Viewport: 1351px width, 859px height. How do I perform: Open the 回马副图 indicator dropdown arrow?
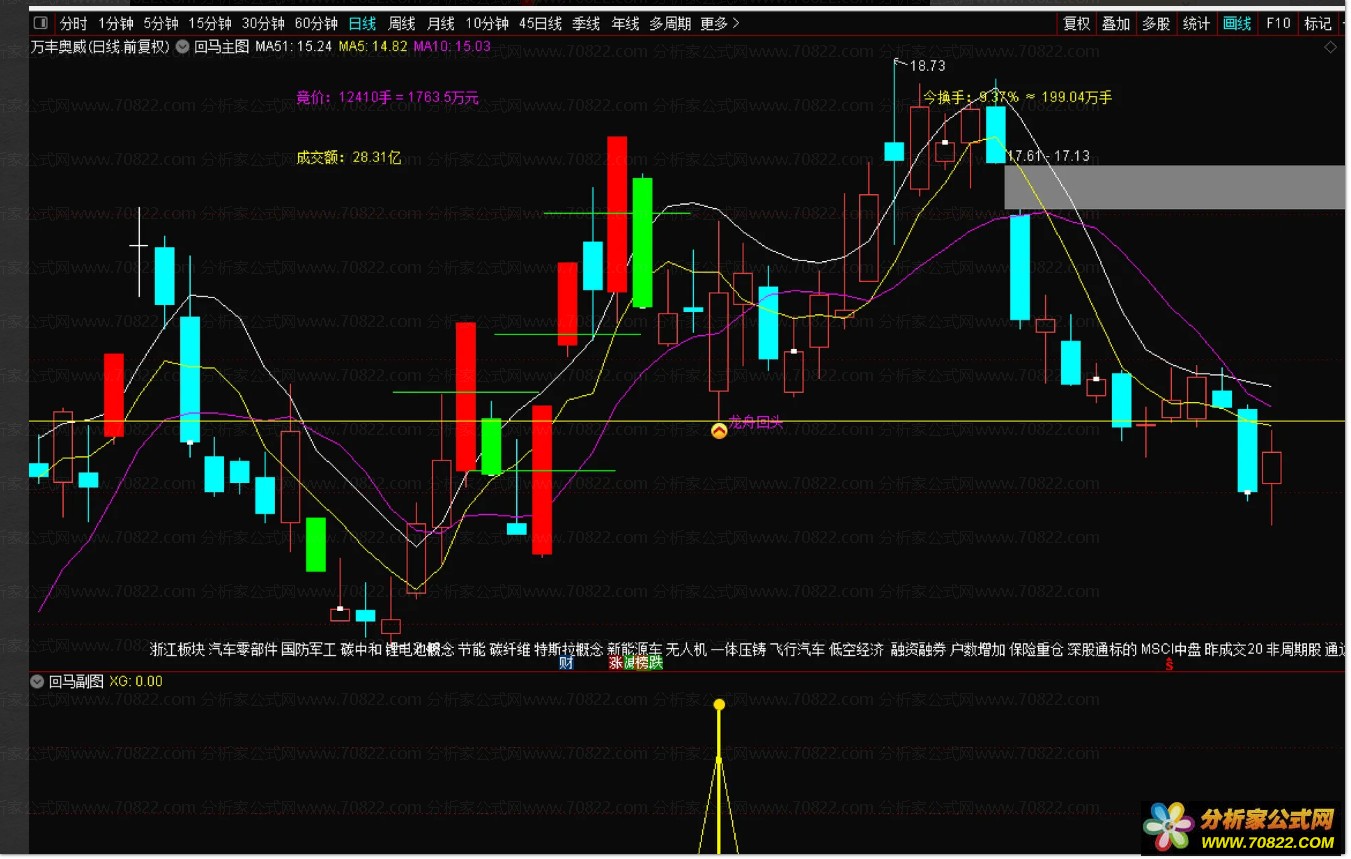tap(38, 682)
